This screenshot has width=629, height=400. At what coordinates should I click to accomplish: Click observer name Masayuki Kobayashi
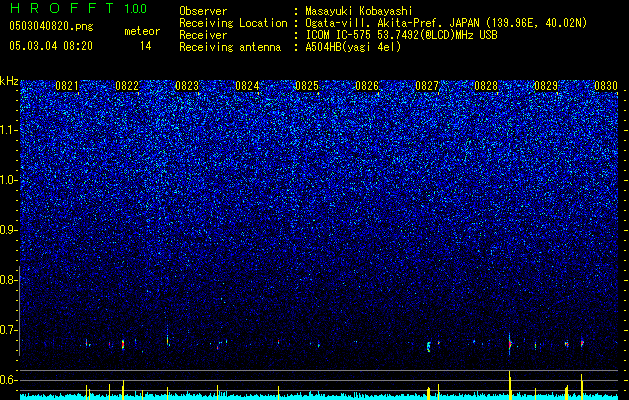tap(359, 11)
